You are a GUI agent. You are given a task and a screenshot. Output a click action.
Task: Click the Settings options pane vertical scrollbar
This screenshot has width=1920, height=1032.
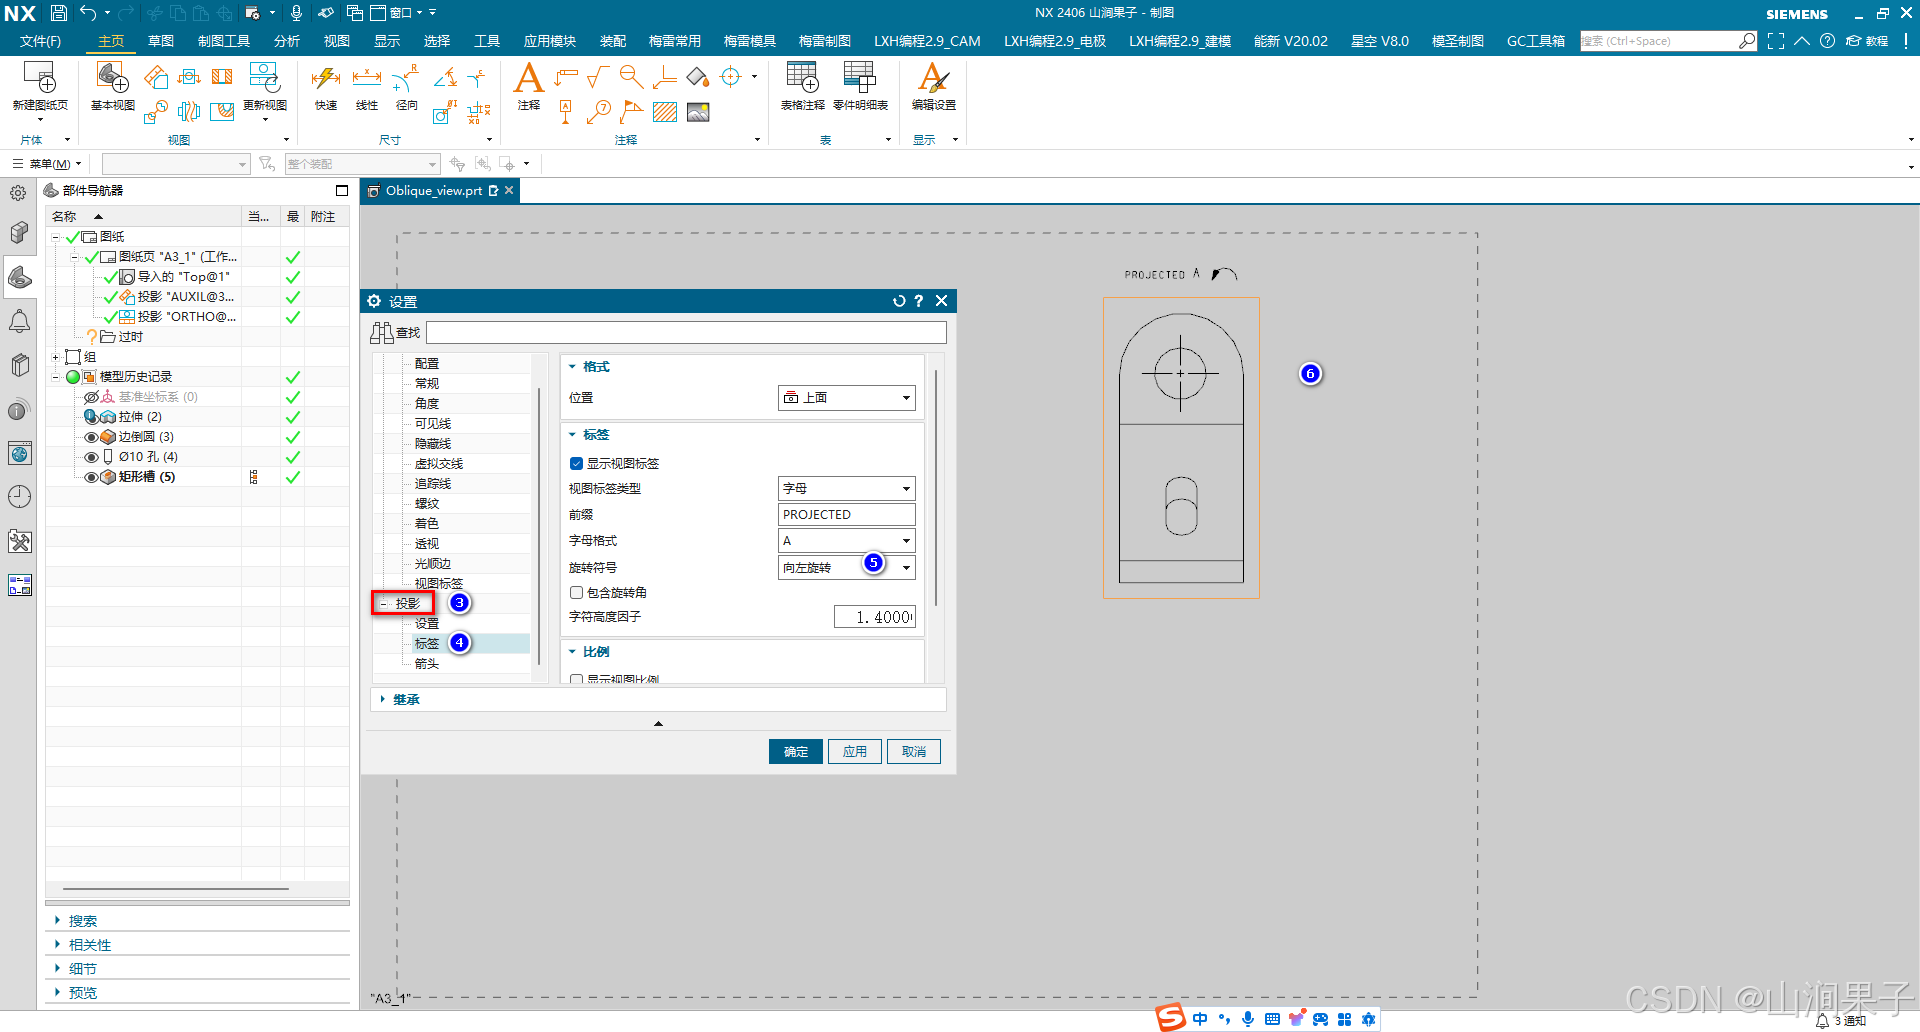936,487
